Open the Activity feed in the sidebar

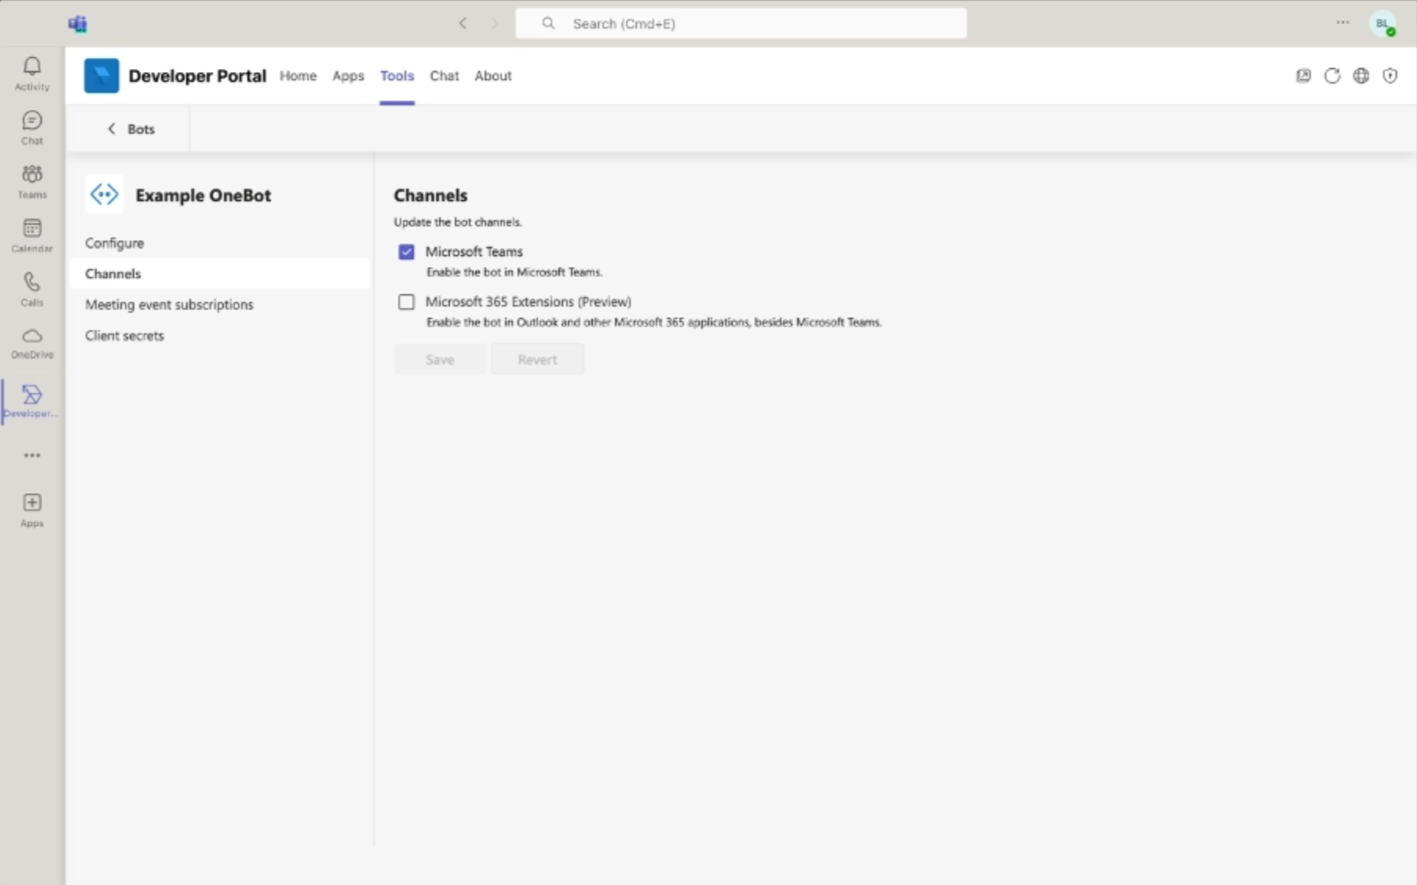click(x=32, y=73)
